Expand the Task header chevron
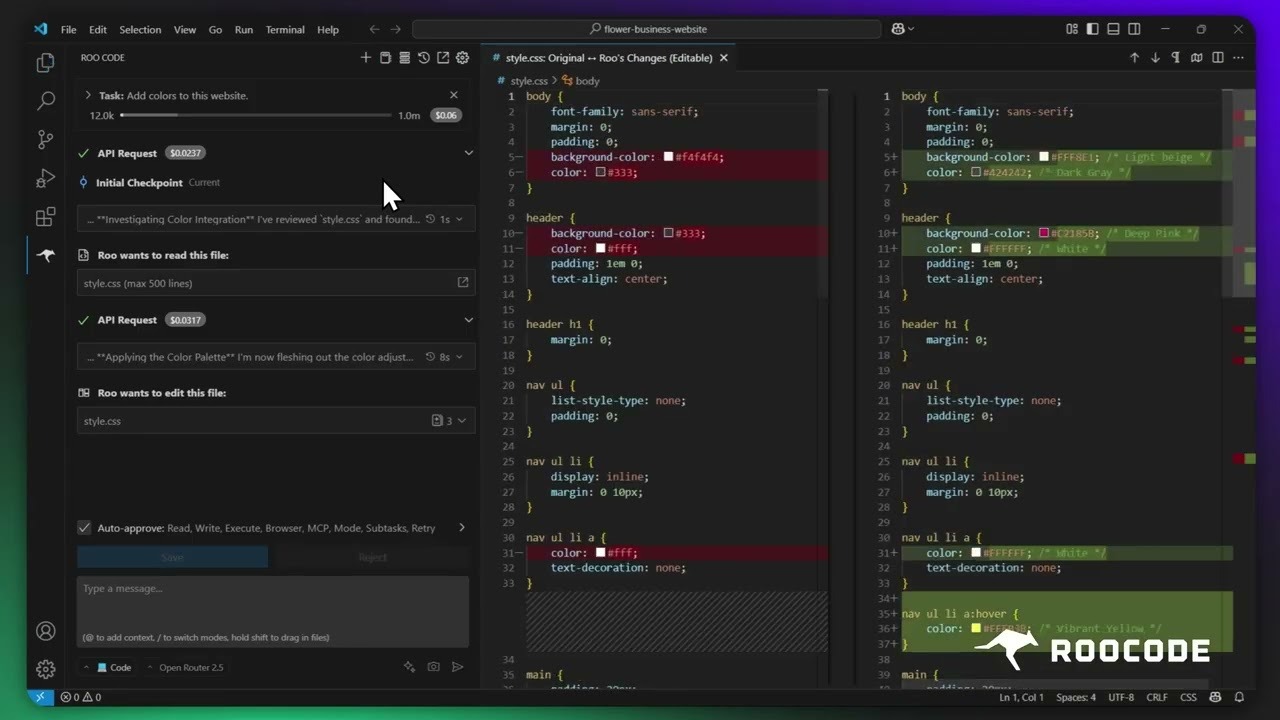Screen dimensions: 1280x720 click(88, 95)
